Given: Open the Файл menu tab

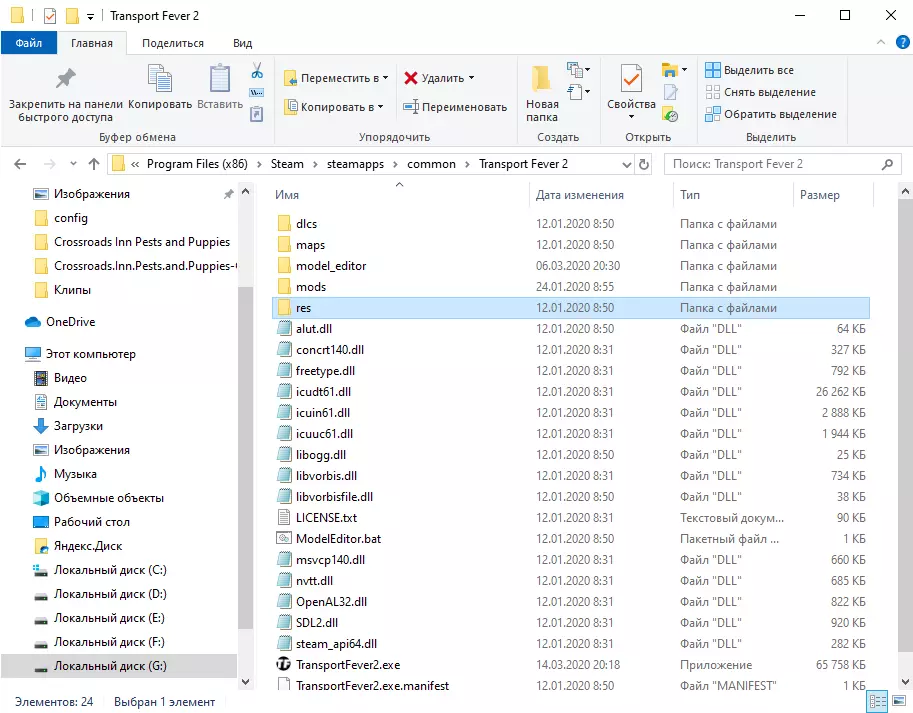Looking at the screenshot, I should coord(29,43).
